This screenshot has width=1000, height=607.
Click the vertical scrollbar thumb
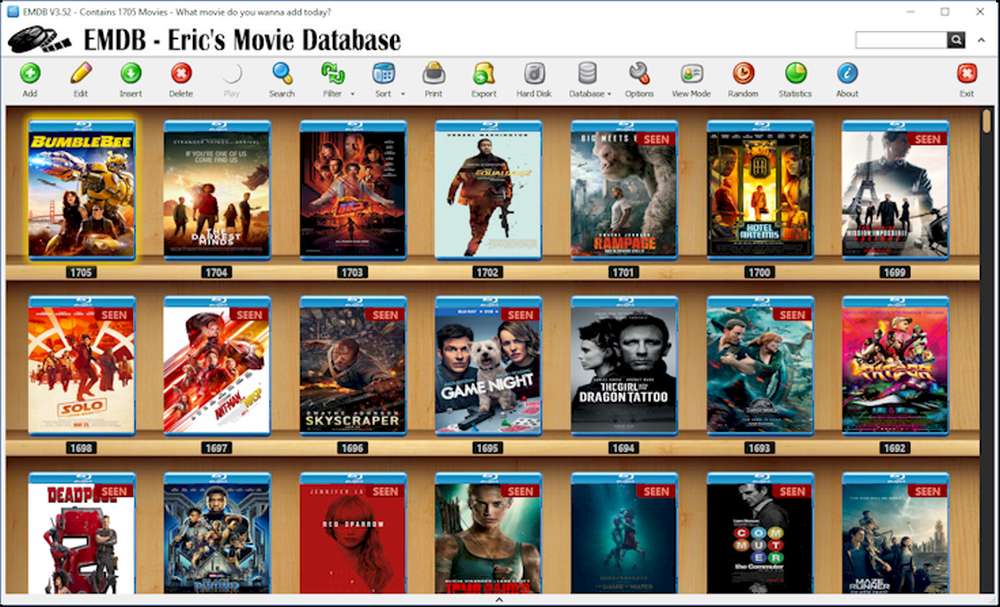[x=987, y=121]
